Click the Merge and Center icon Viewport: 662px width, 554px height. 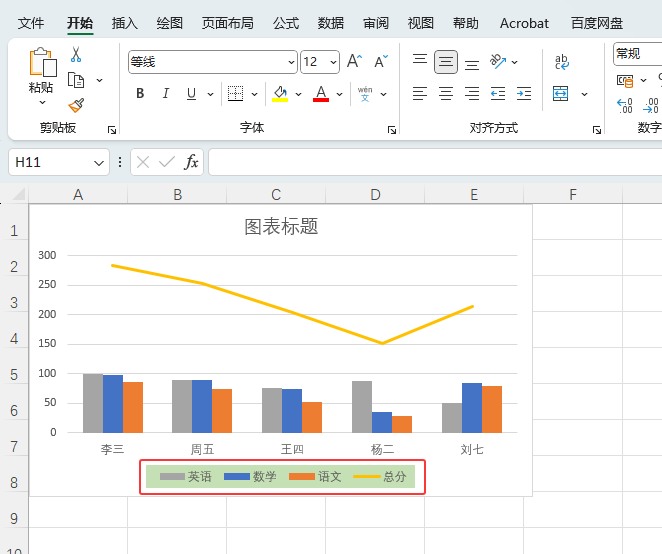click(x=560, y=94)
